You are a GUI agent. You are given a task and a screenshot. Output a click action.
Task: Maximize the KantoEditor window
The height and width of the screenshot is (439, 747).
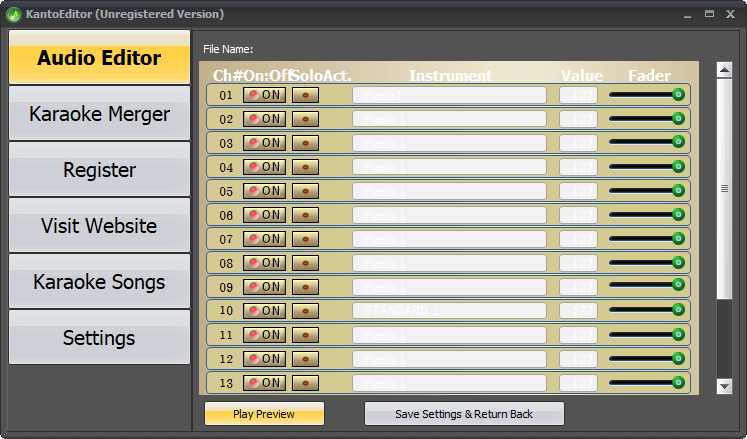point(709,14)
